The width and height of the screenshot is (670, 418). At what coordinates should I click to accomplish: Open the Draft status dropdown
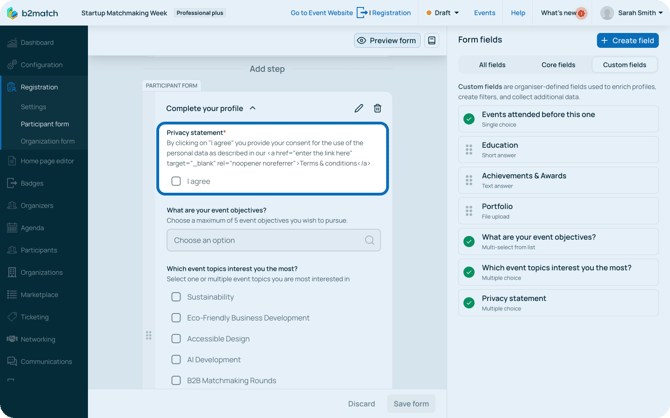443,13
